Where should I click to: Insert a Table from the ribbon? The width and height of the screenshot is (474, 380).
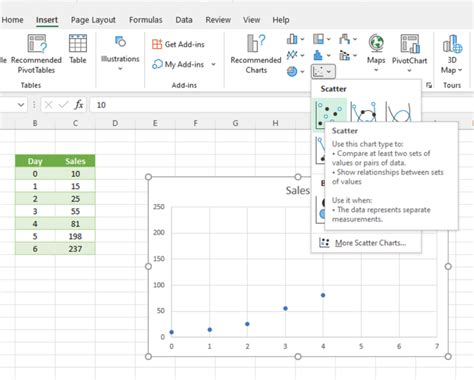tap(78, 49)
